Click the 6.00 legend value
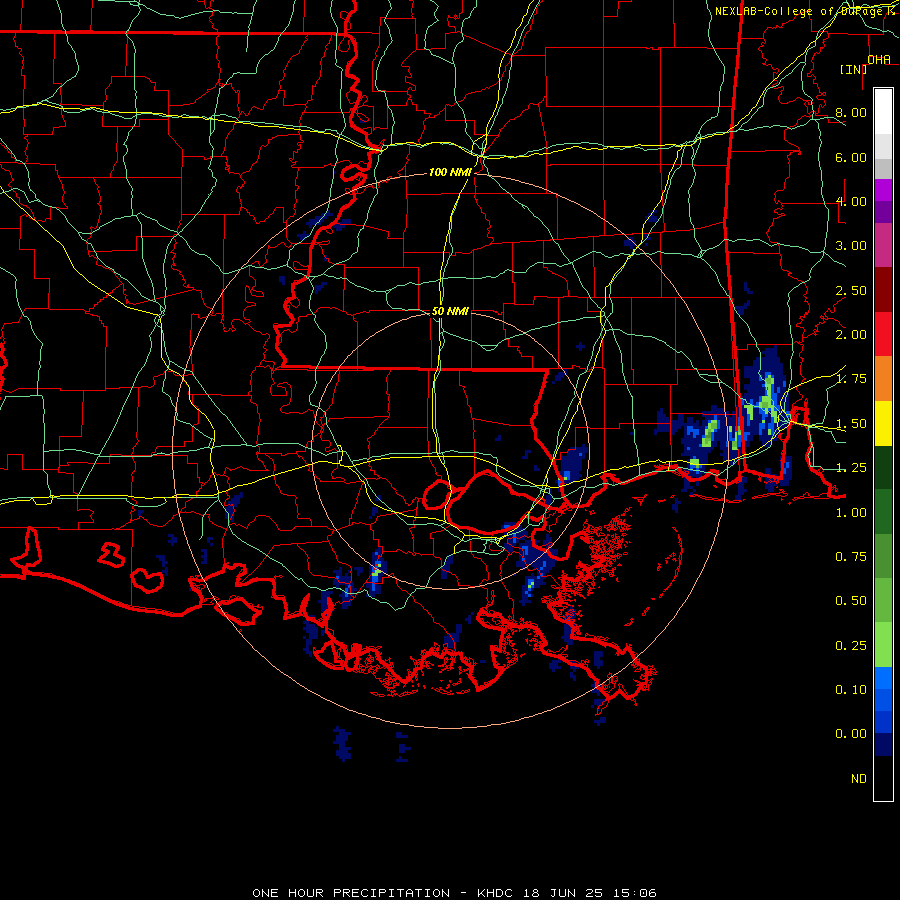 (851, 157)
